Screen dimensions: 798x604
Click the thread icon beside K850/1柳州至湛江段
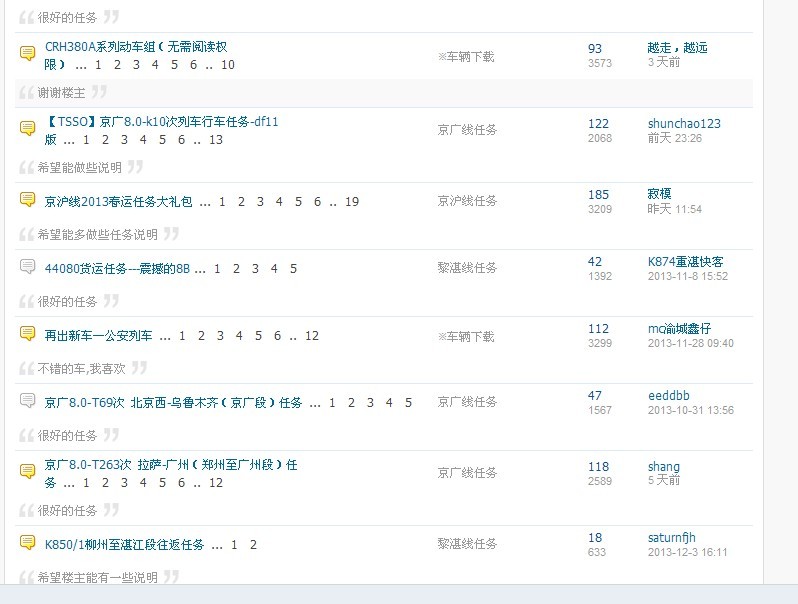point(28,543)
